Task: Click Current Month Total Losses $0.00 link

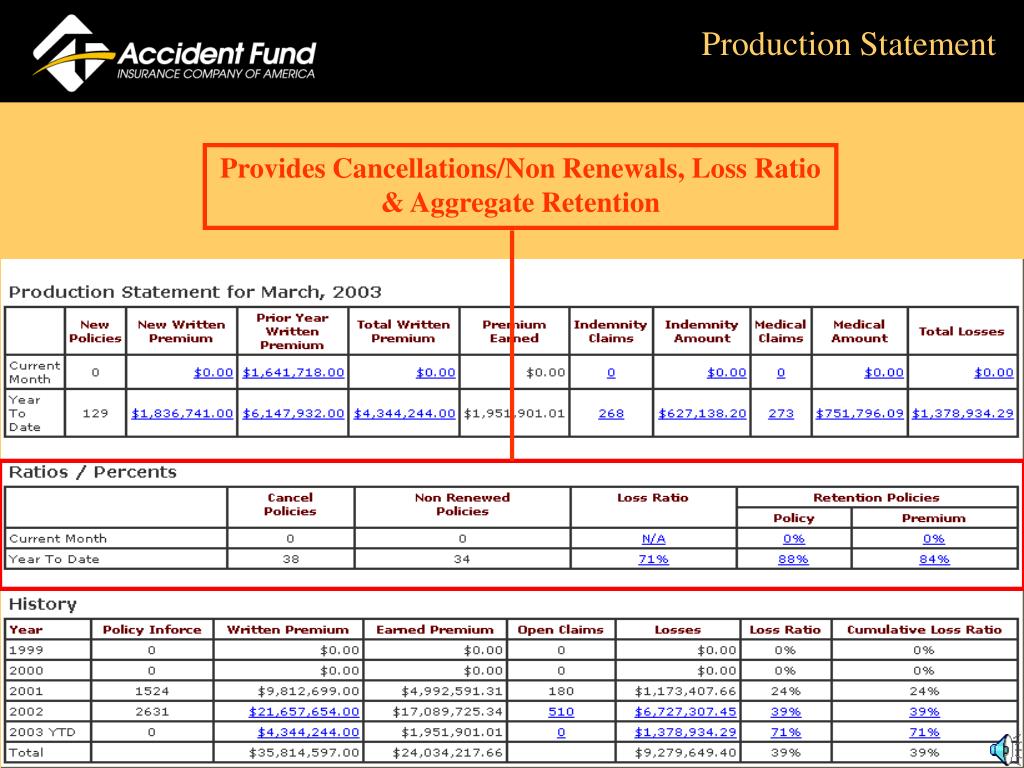Action: point(994,372)
